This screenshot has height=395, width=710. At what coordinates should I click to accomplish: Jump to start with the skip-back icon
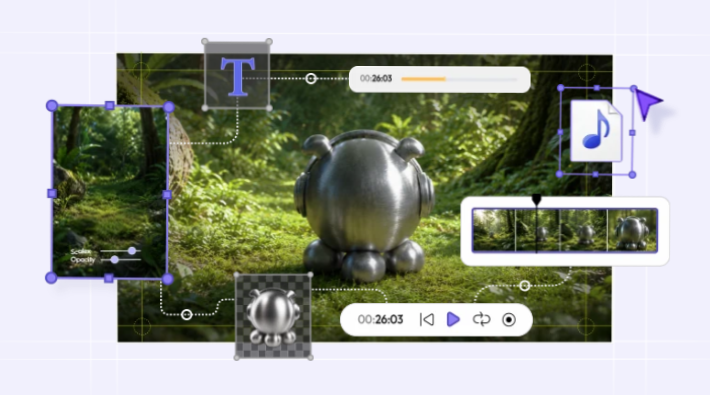tap(427, 319)
